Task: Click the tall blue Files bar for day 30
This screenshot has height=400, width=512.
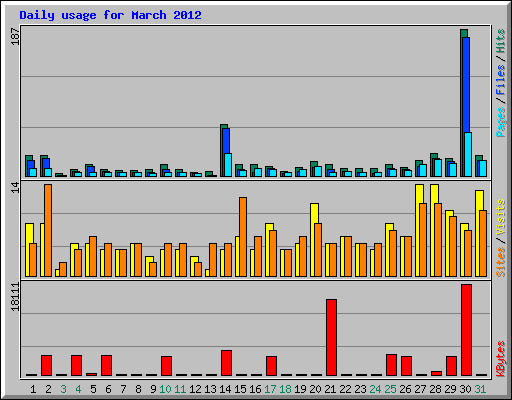Action: coord(466,85)
